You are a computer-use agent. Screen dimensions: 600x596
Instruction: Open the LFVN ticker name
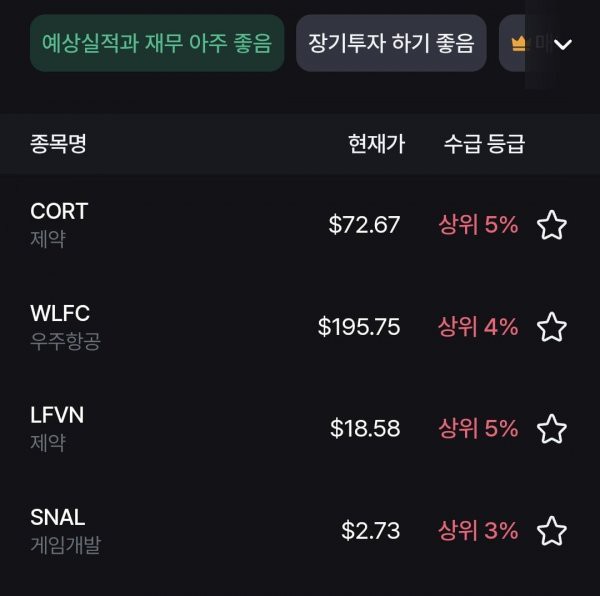(x=57, y=415)
